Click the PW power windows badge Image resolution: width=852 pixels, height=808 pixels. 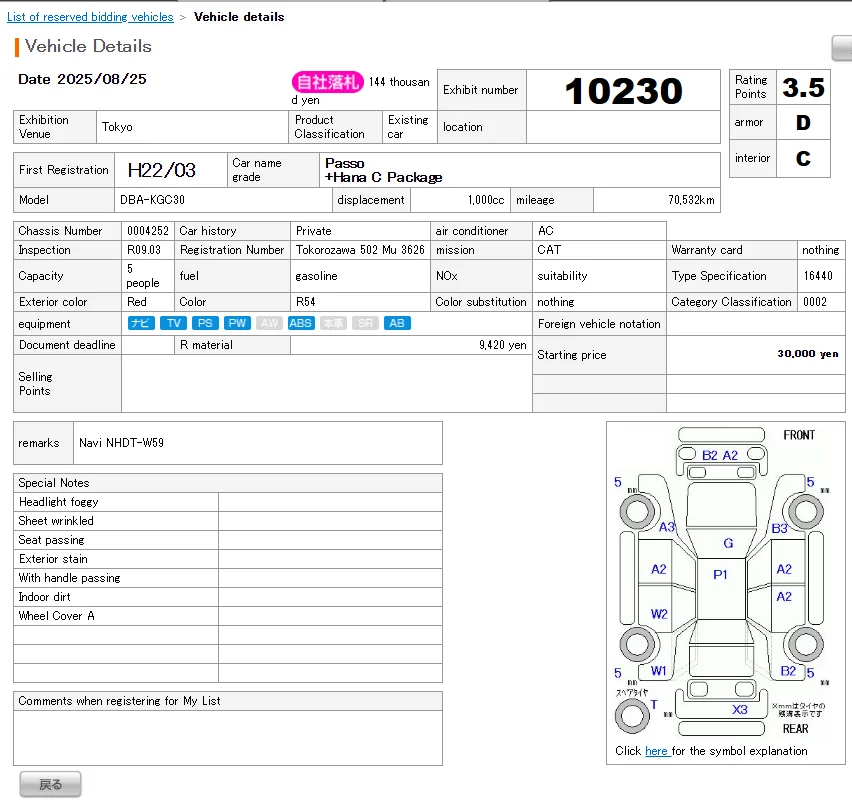click(237, 323)
